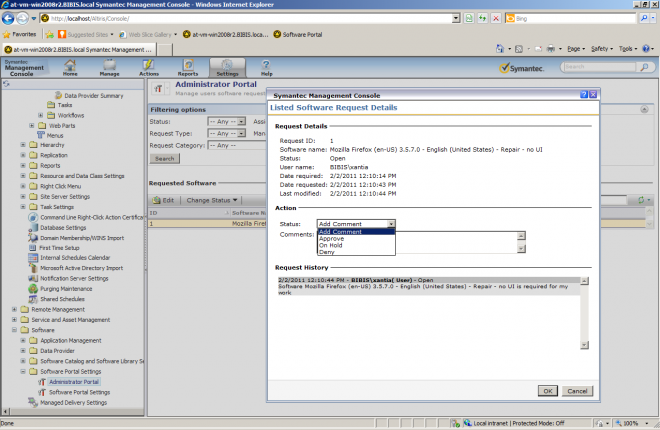Click the refresh icon in tree panel
This screenshot has width=660, height=430.
point(6,84)
